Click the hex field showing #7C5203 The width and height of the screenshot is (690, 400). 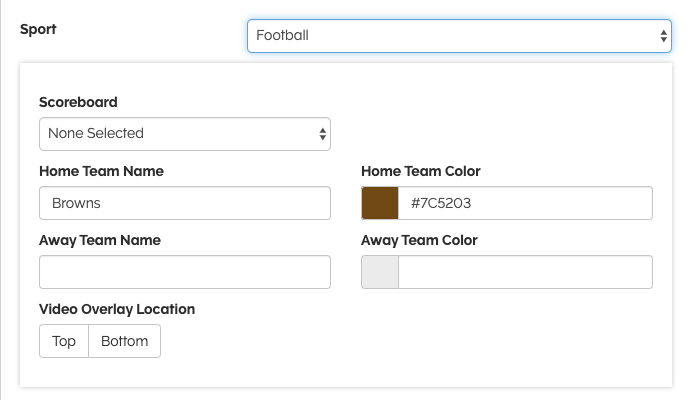(524, 203)
